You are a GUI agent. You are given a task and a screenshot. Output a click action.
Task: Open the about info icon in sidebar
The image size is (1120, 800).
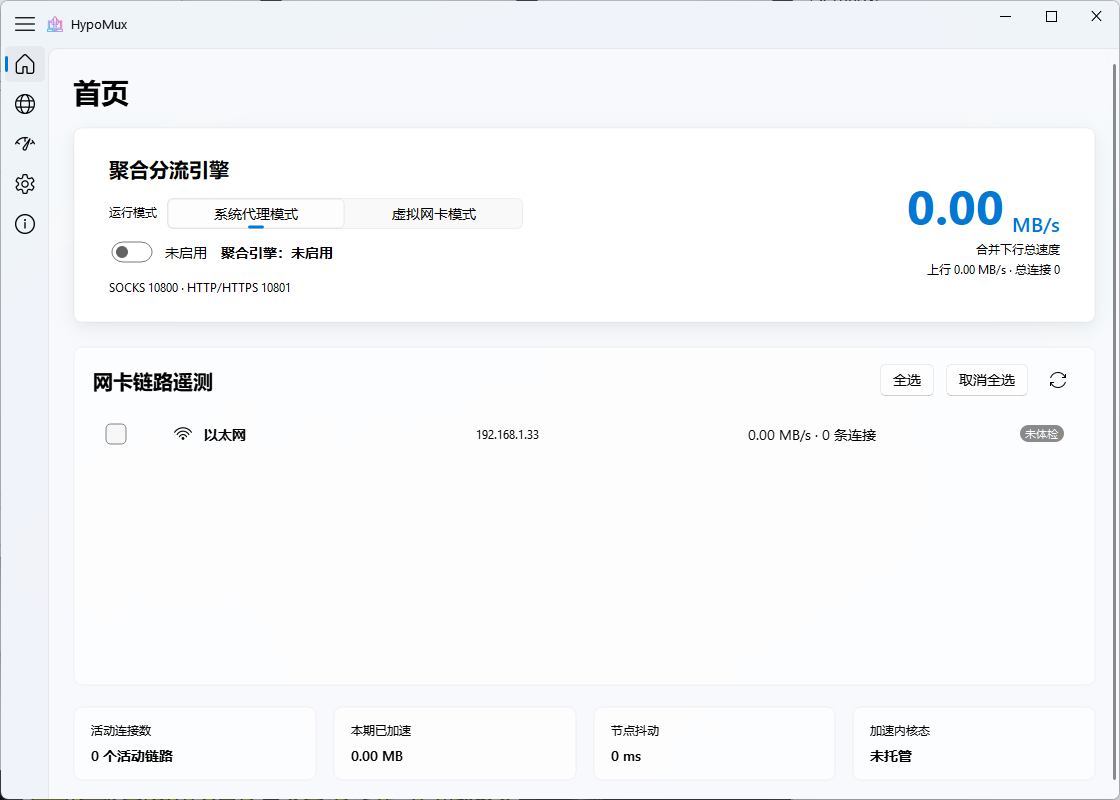click(x=25, y=224)
